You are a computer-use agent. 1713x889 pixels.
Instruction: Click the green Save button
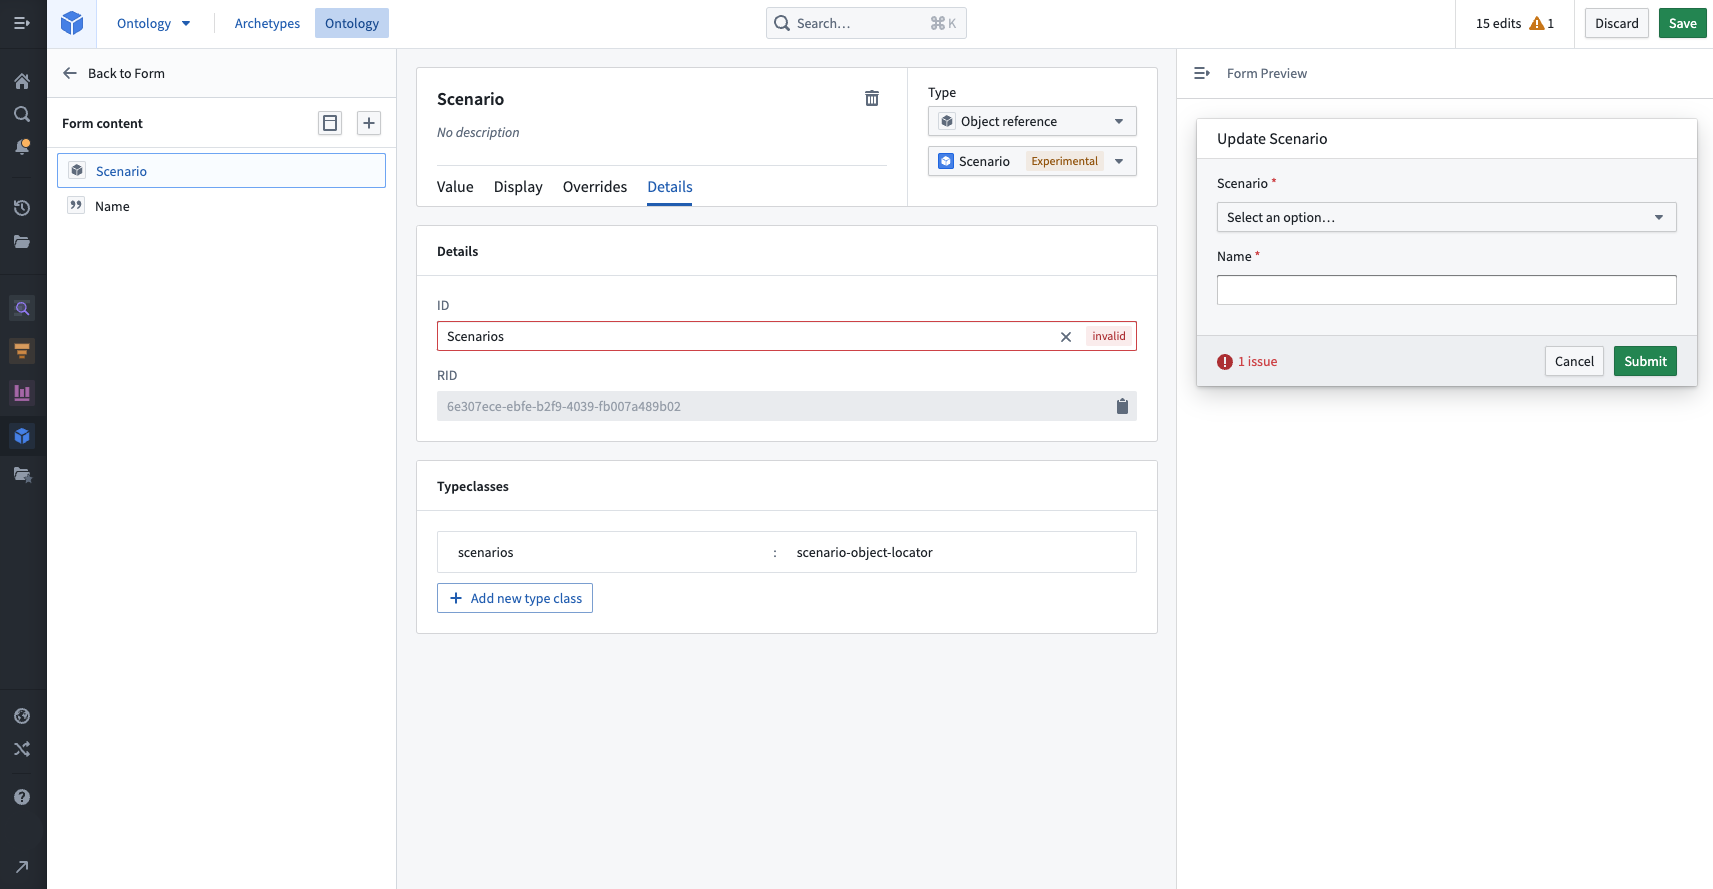pyautogui.click(x=1682, y=23)
